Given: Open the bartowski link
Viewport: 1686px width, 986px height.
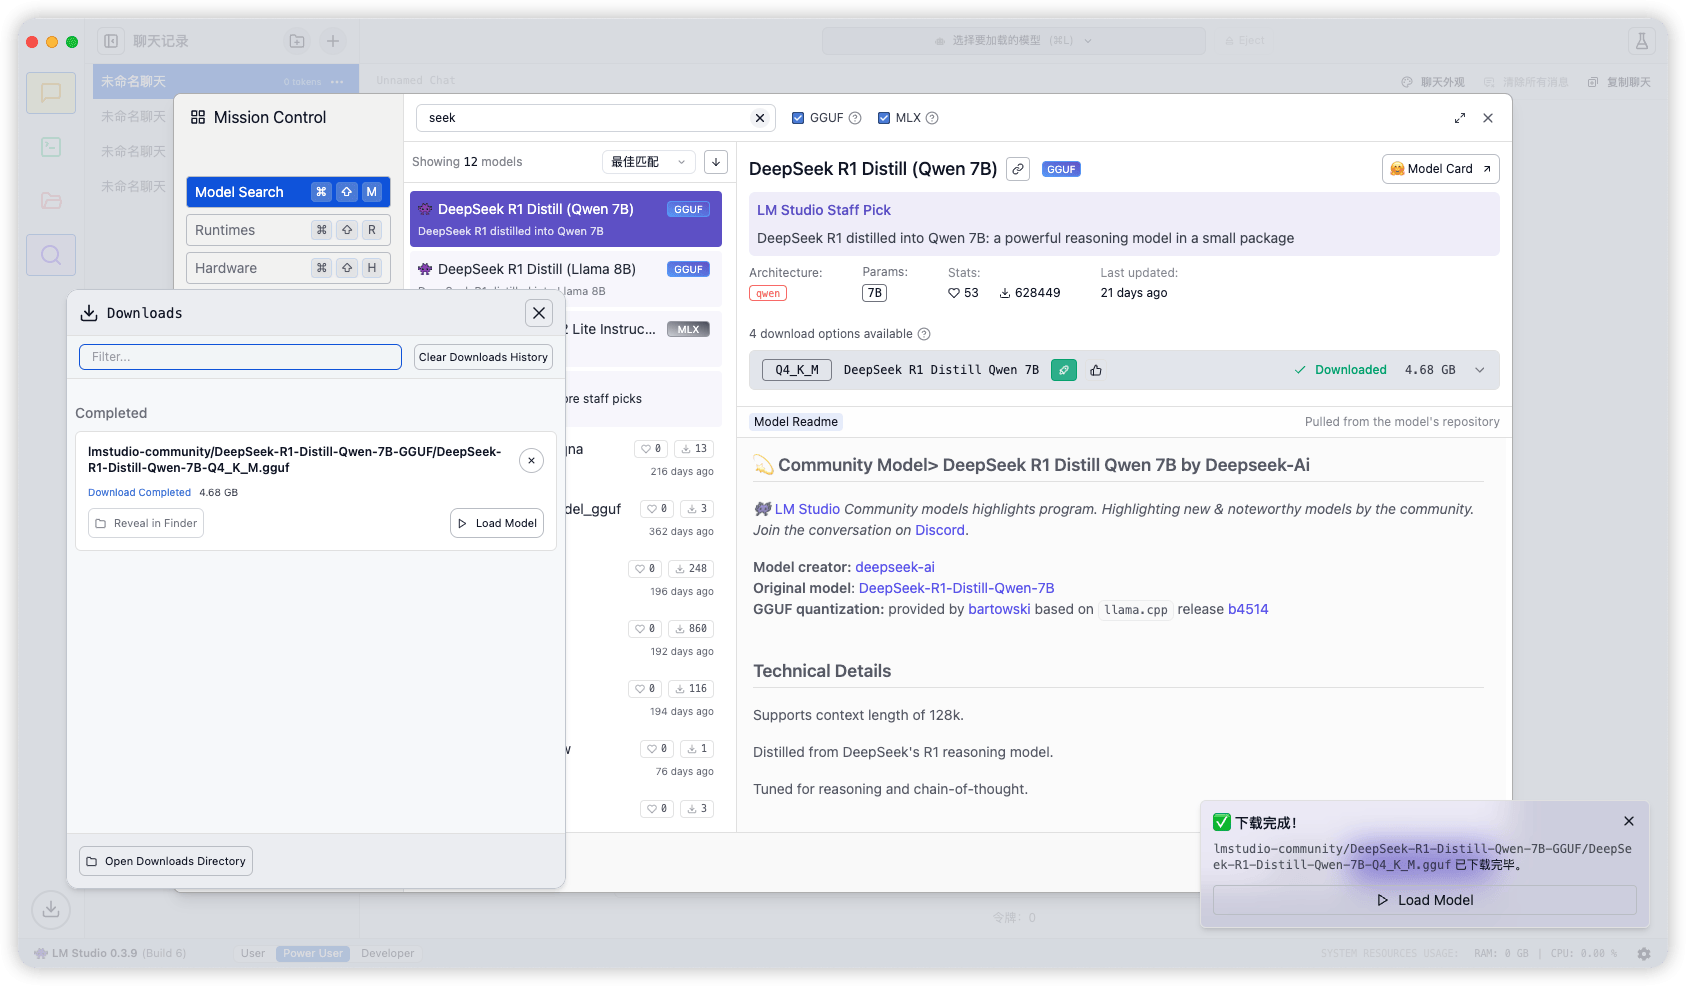Looking at the screenshot, I should tap(999, 609).
